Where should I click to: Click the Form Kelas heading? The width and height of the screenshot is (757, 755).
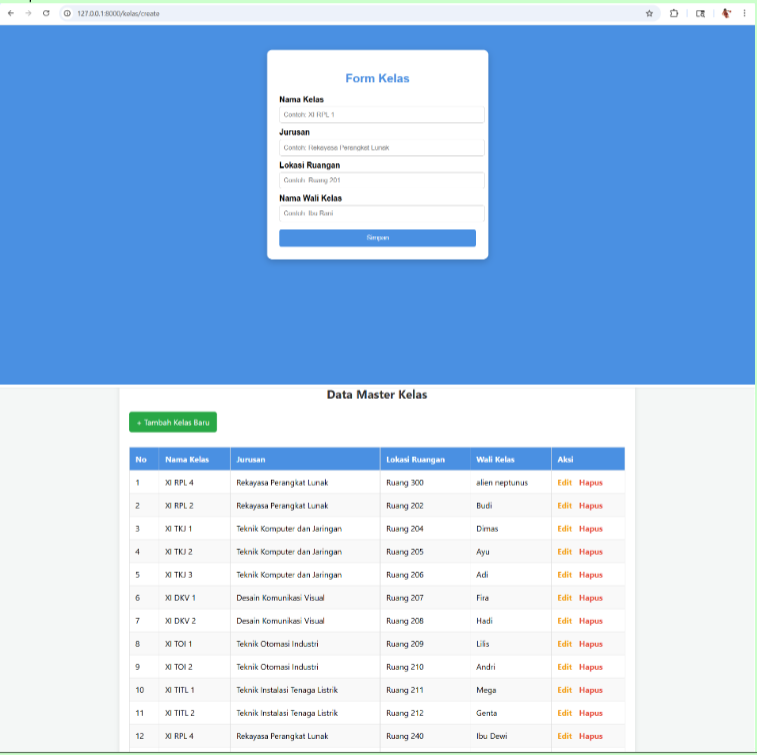(377, 78)
